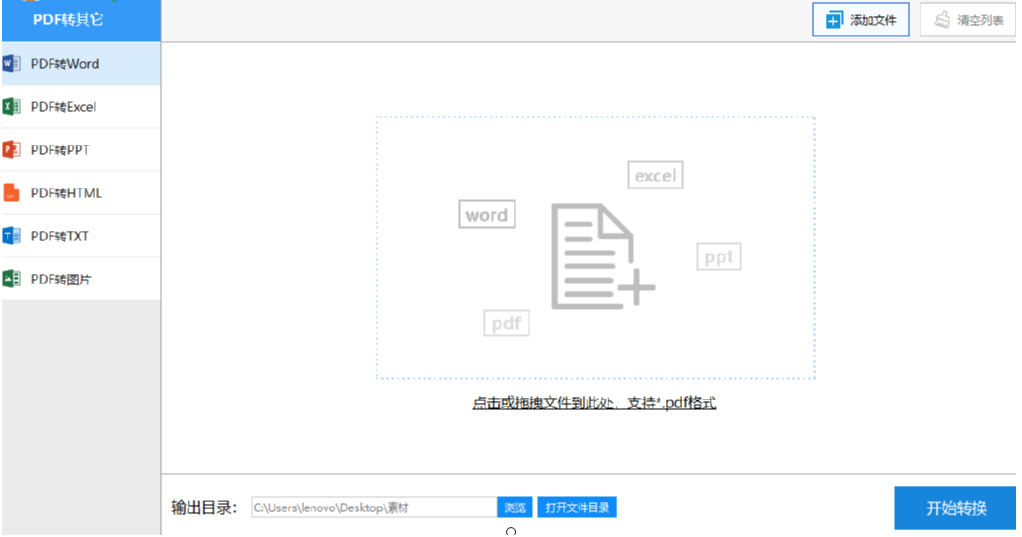Viewport: 1022px width, 537px height.
Task: Click the output directory path field
Action: [x=374, y=507]
